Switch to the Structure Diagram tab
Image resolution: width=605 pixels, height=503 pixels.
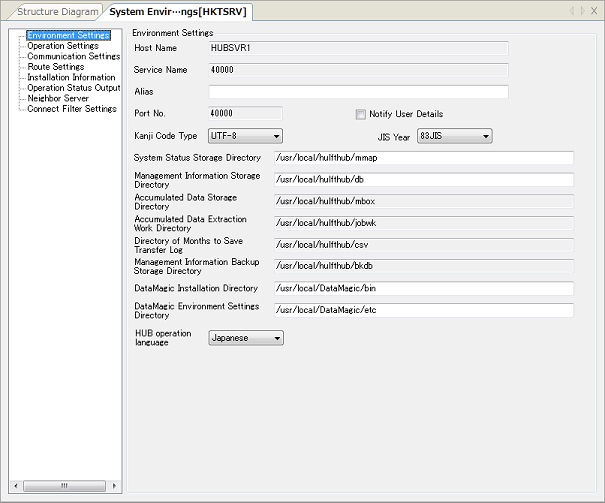[57, 12]
